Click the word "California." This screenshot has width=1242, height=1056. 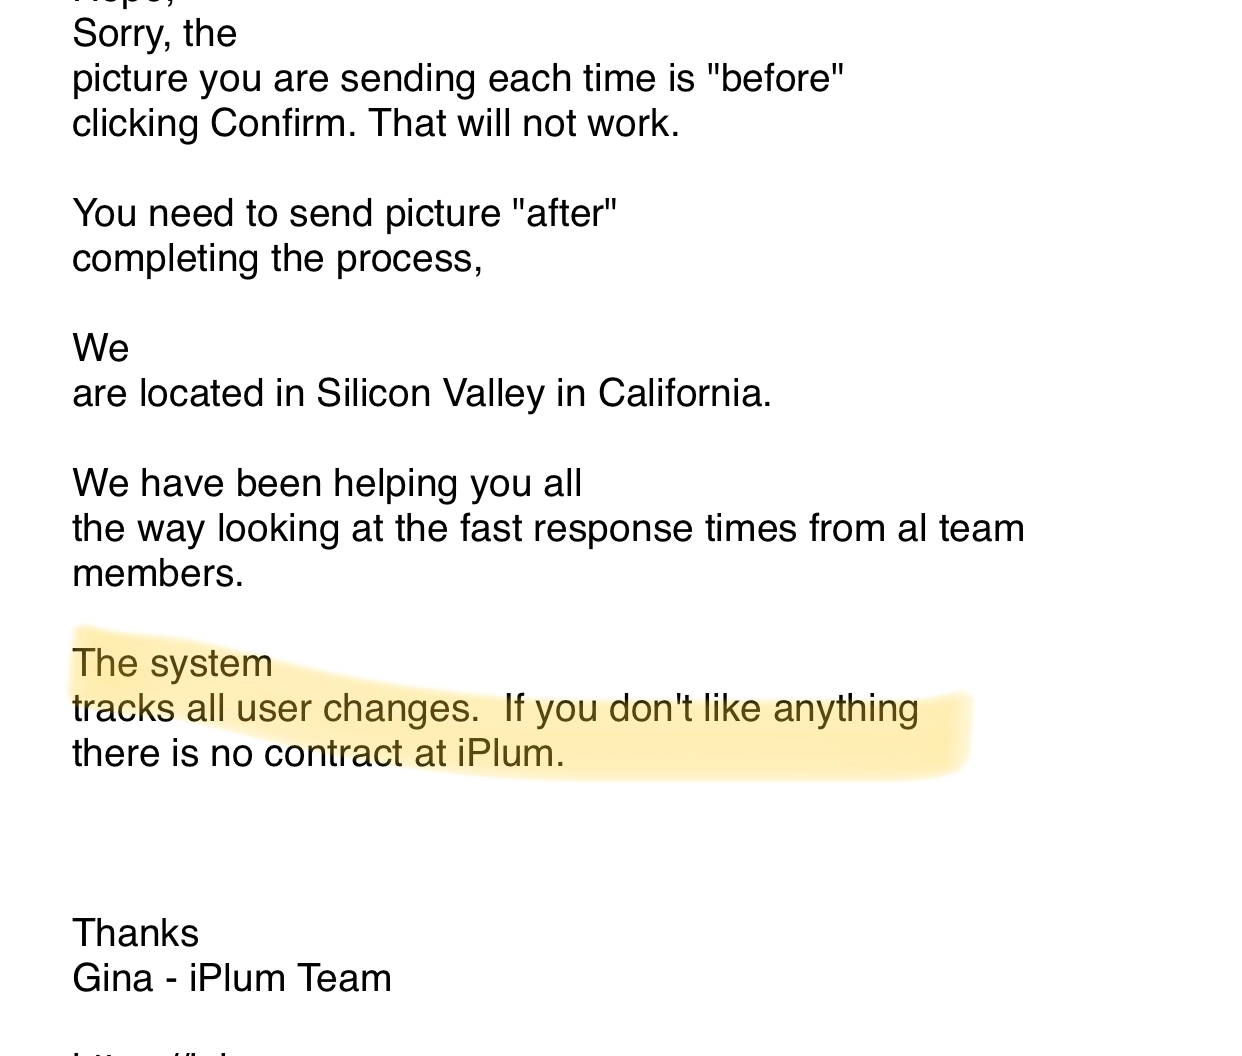(x=684, y=394)
